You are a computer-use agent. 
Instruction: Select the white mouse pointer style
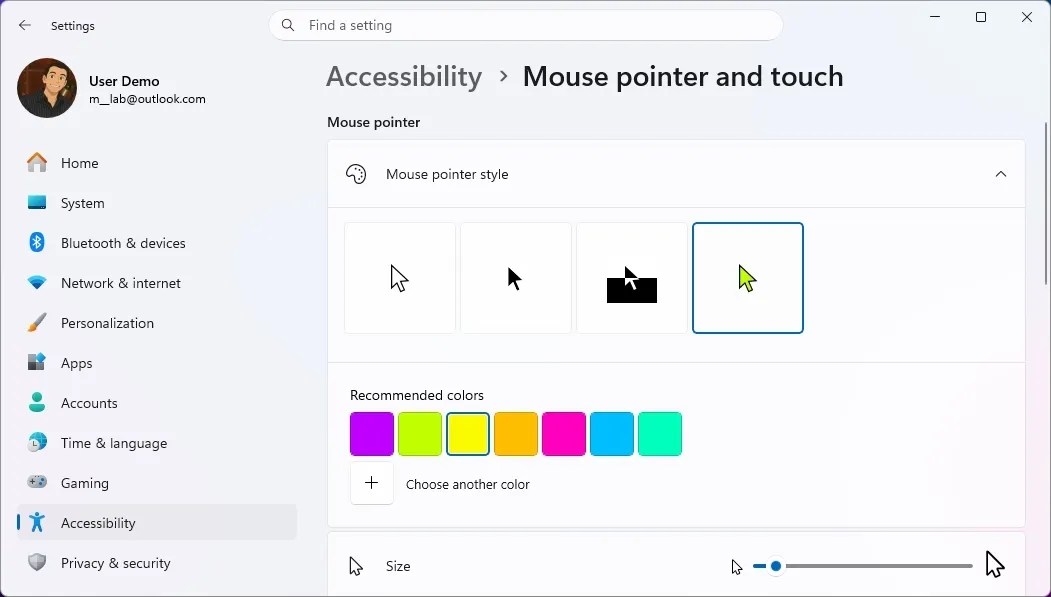pos(399,278)
